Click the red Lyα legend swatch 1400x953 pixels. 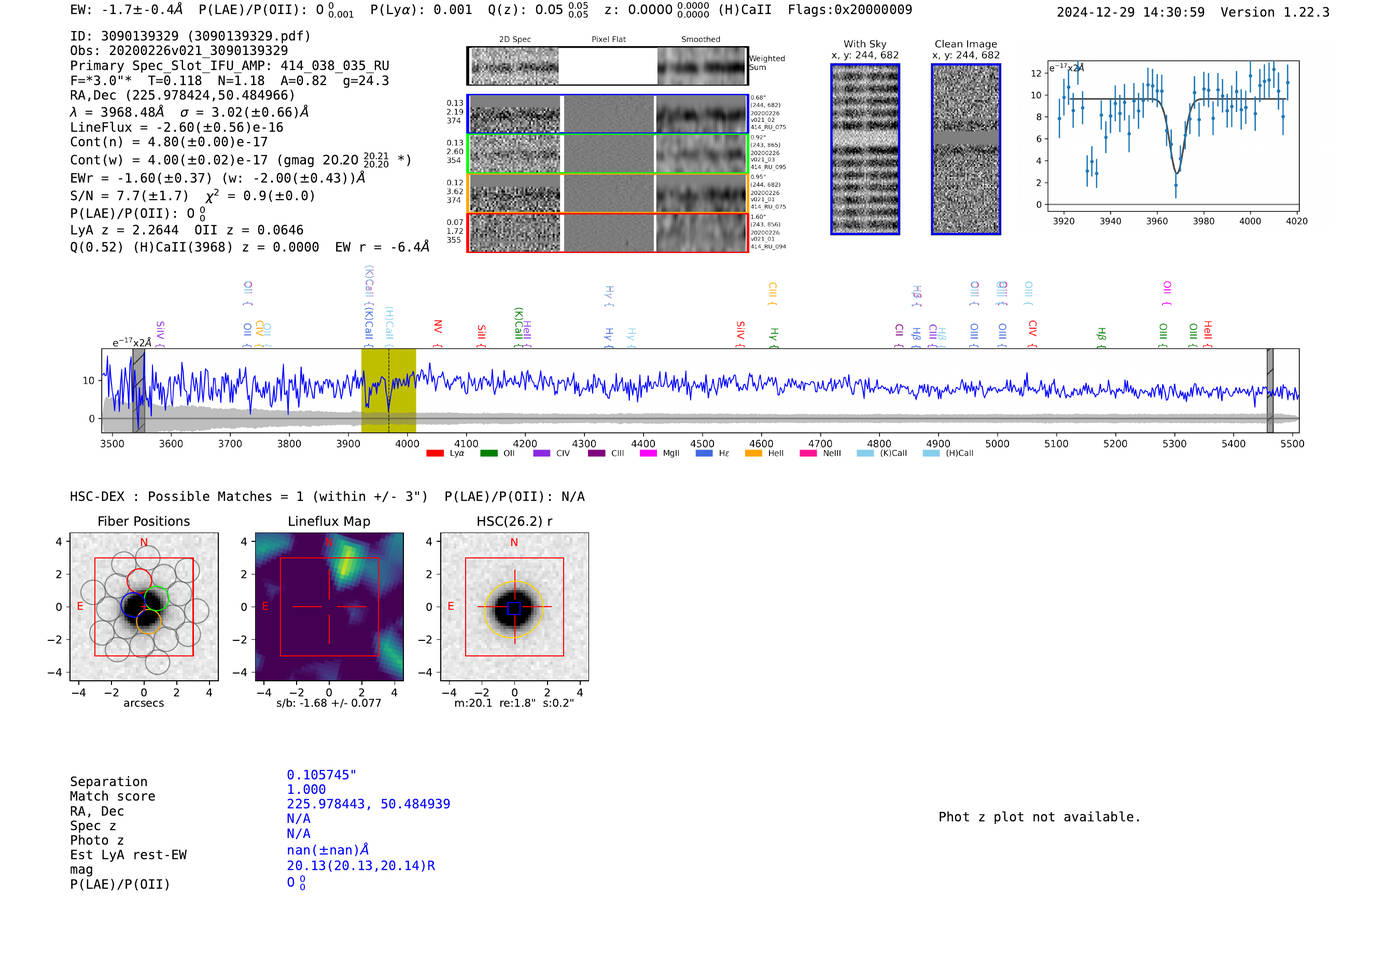tap(435, 453)
